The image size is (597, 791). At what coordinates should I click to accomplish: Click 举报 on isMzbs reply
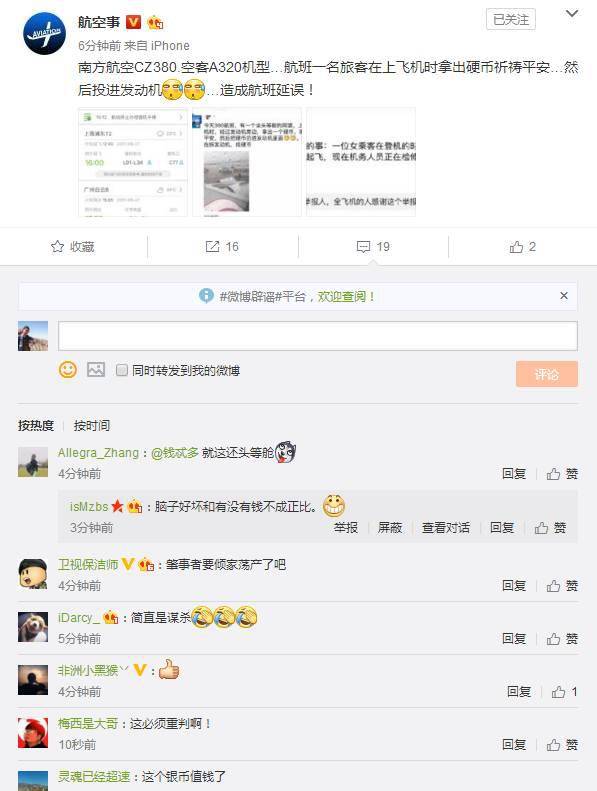coord(346,528)
